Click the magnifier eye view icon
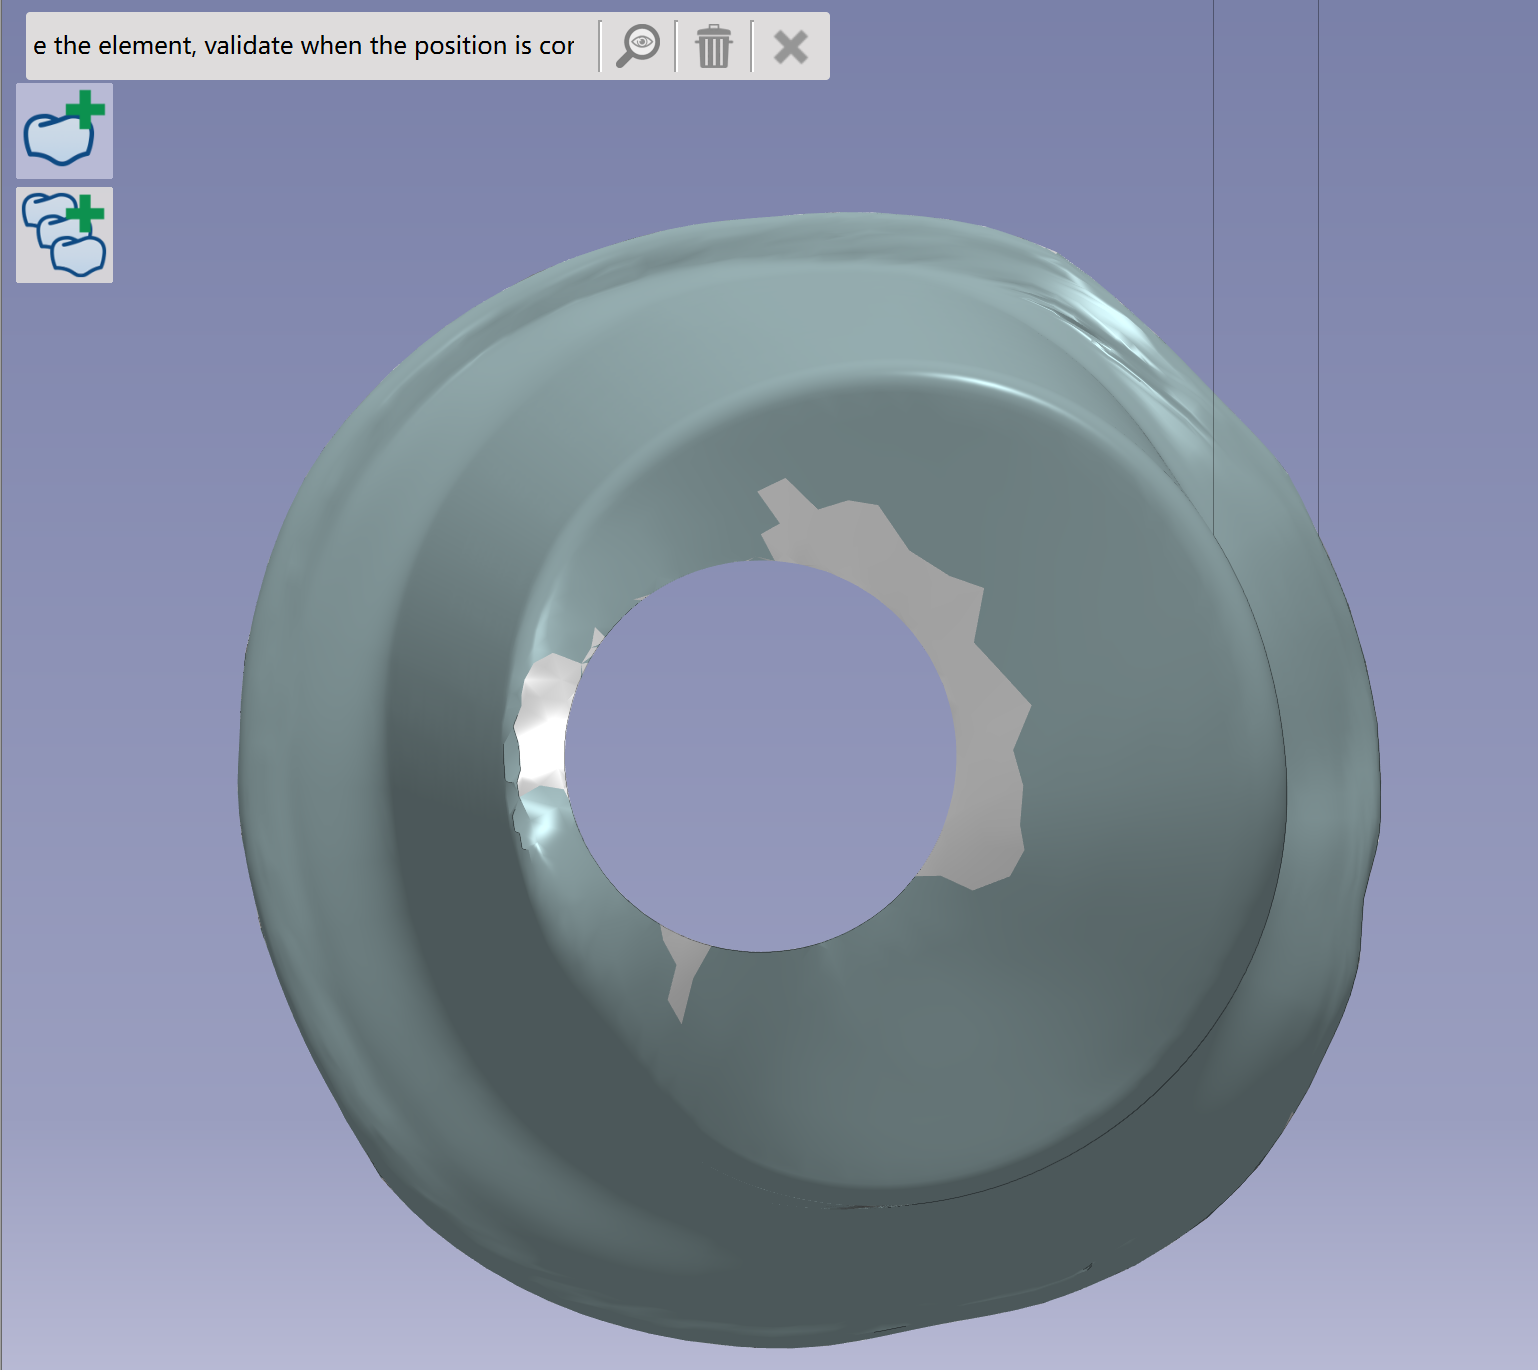Viewport: 1538px width, 1370px height. 638,46
